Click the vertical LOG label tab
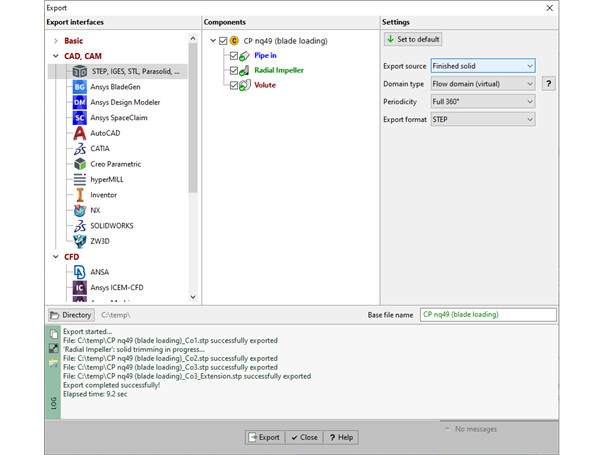Viewport: 600px width, 455px height. pyautogui.click(x=54, y=403)
